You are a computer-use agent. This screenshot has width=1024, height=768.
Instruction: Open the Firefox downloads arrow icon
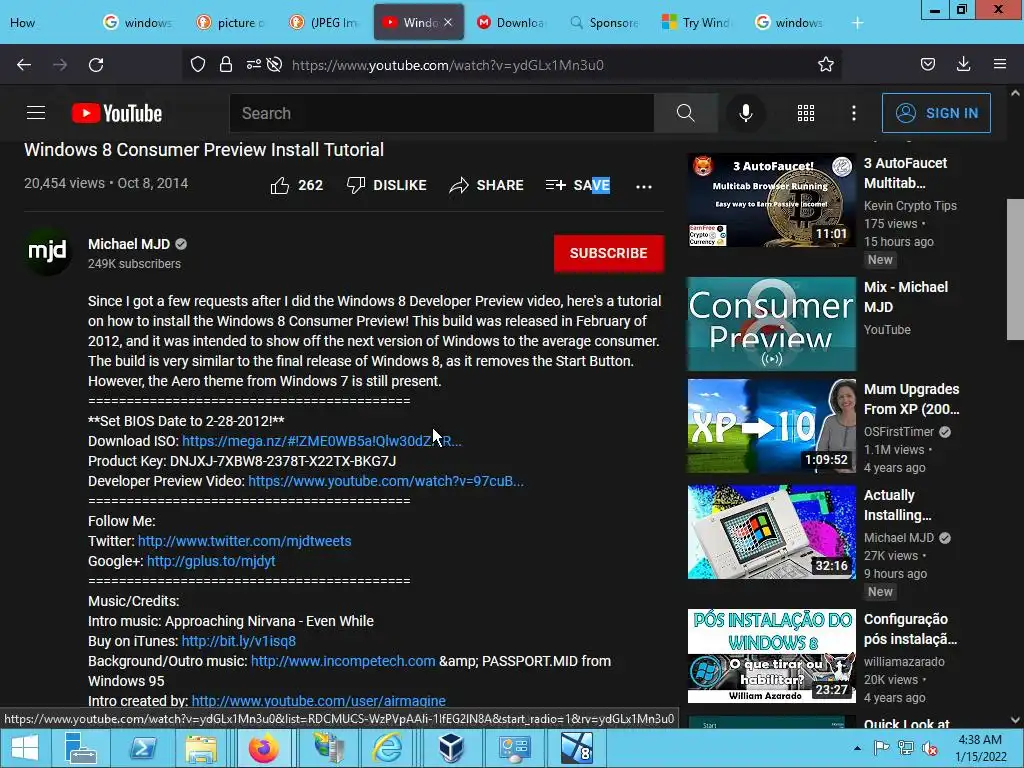(x=963, y=64)
